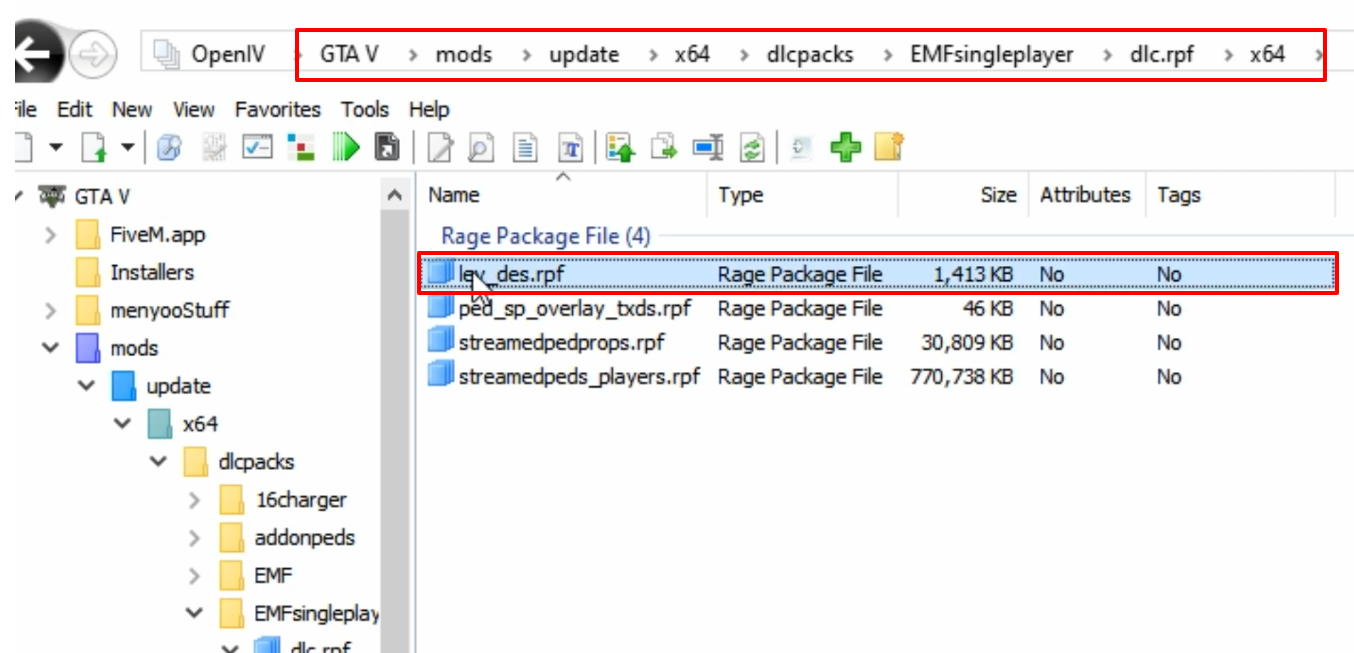Click the pages with green right arrow icon

click(x=665, y=148)
